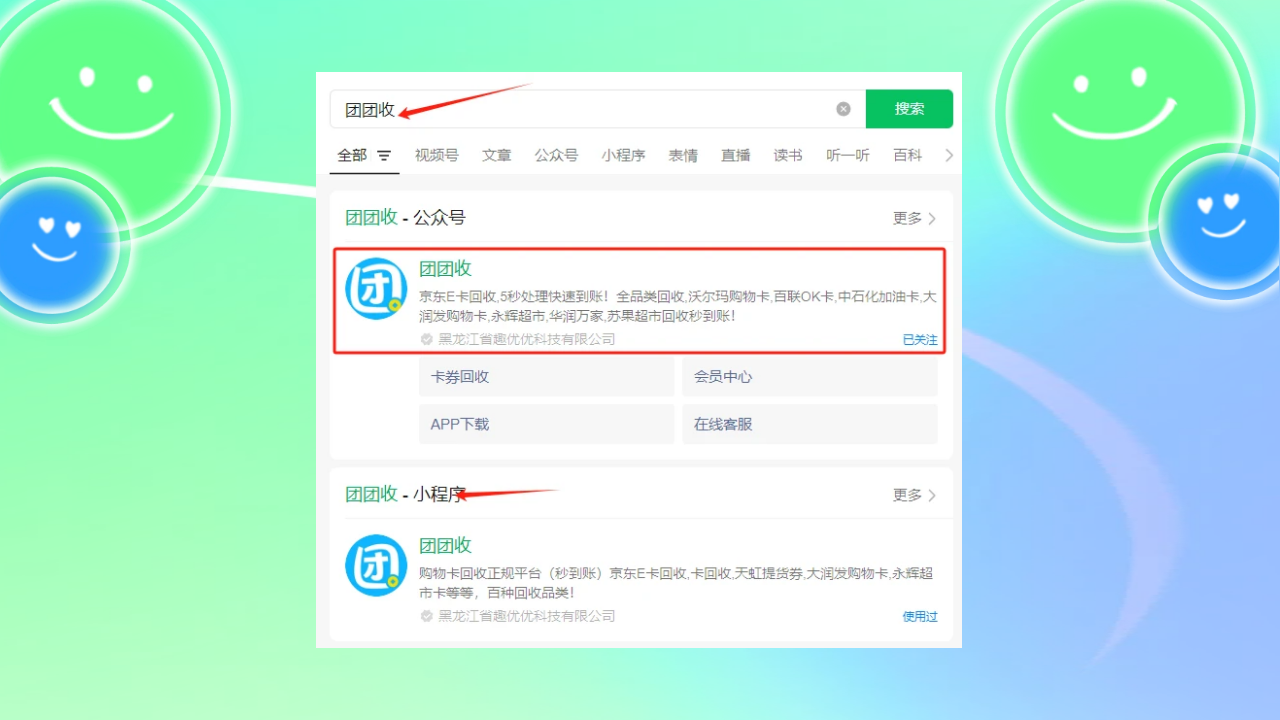Switch to the 视频号 tab
The height and width of the screenshot is (720, 1280).
point(437,155)
